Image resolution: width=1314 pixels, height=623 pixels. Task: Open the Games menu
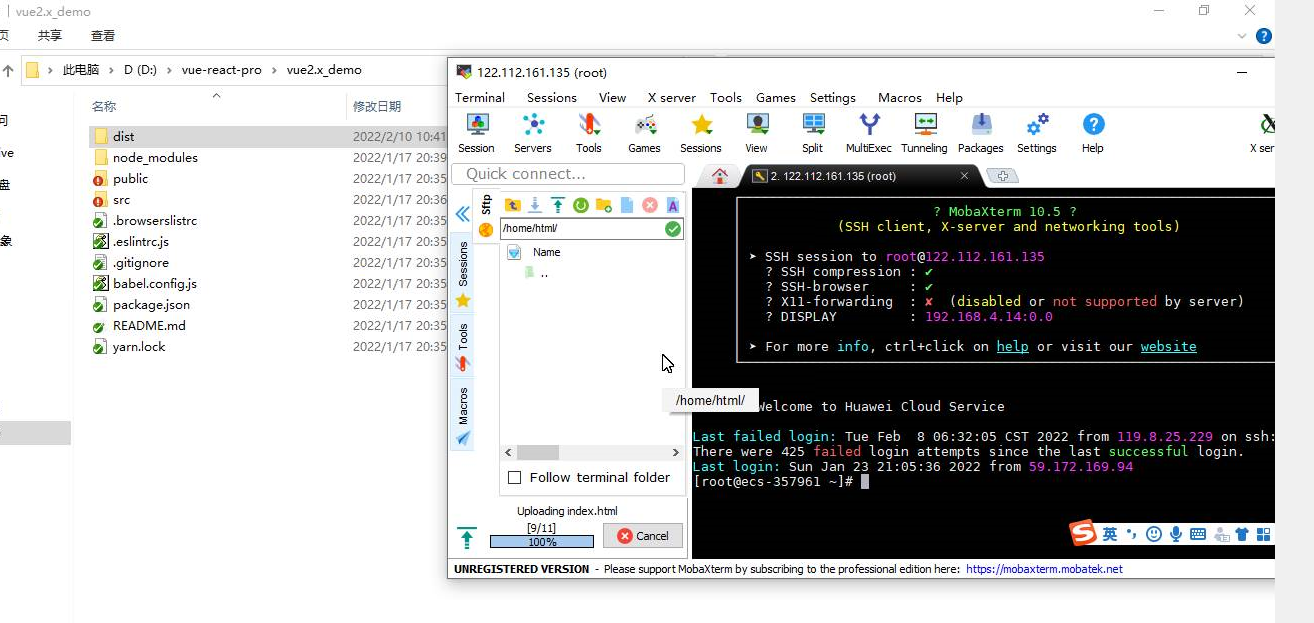[776, 97]
